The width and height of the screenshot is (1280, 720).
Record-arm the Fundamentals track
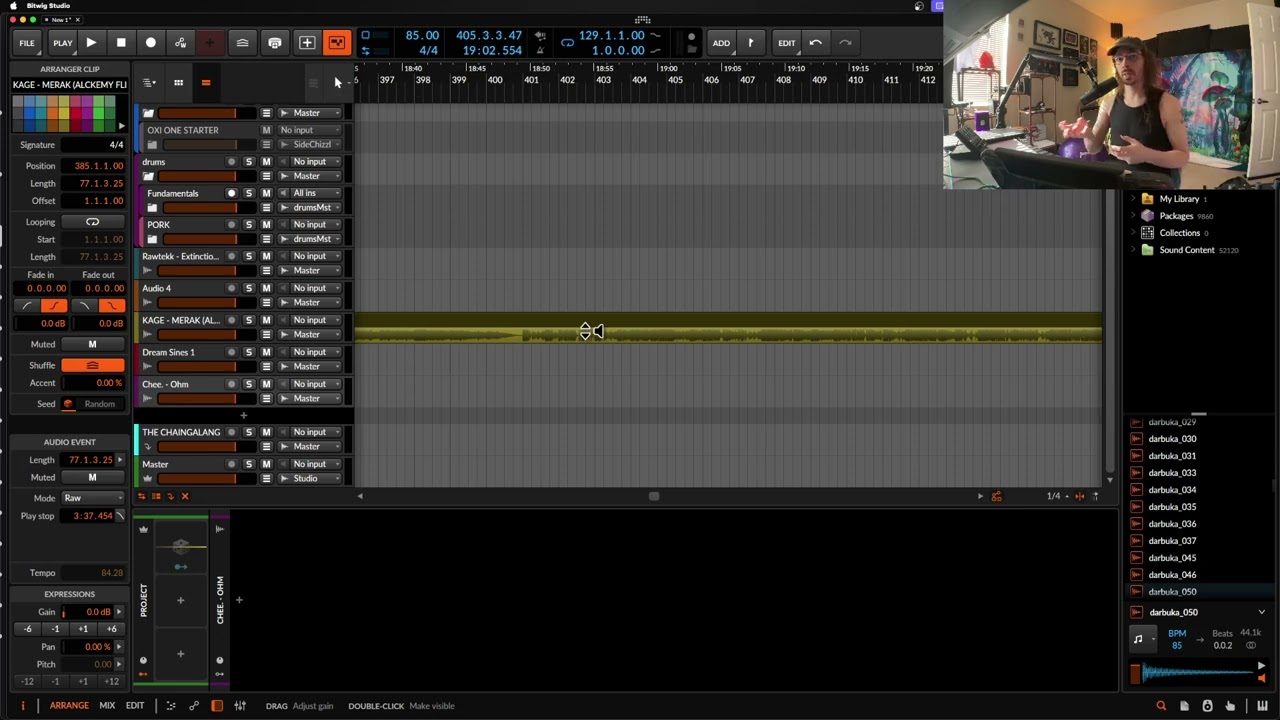point(232,193)
